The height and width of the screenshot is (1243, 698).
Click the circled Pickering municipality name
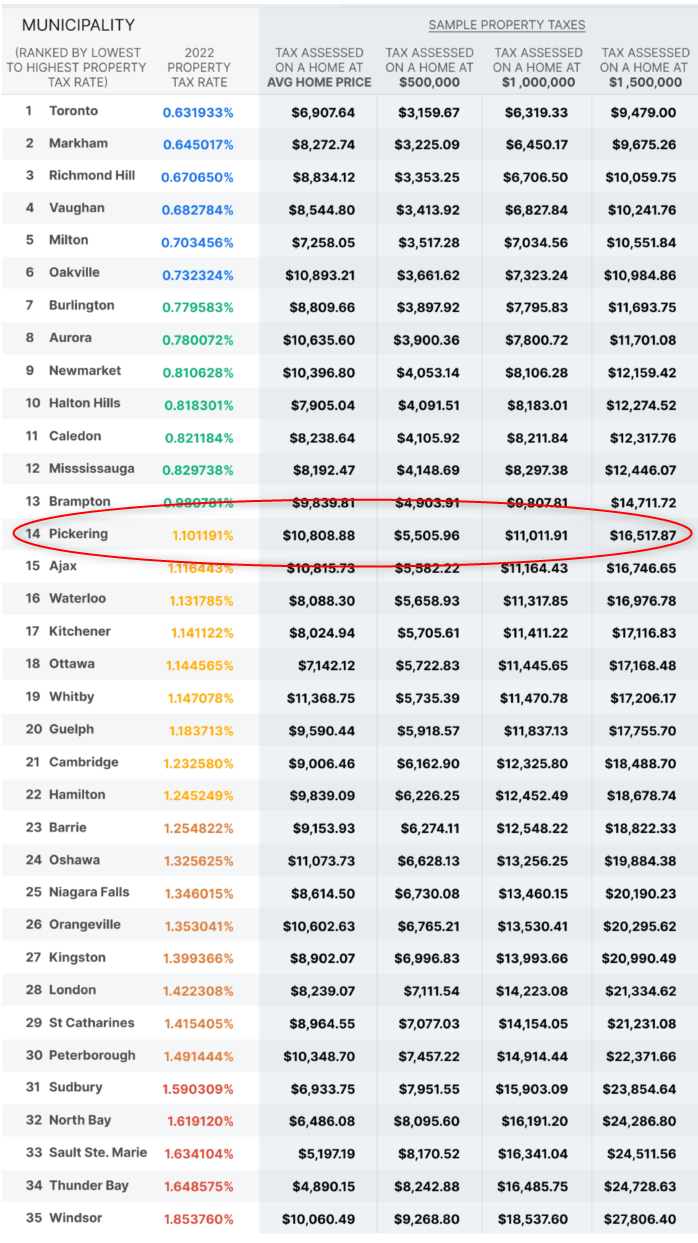point(78,534)
